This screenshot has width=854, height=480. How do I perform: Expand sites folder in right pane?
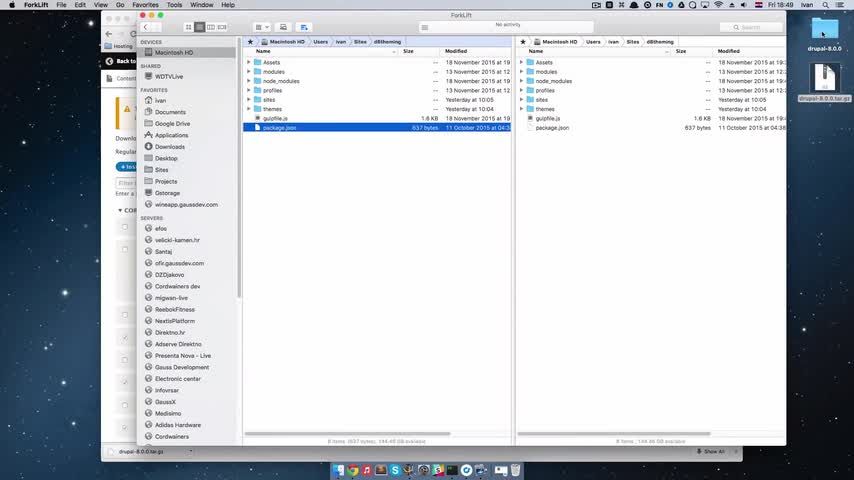point(521,100)
